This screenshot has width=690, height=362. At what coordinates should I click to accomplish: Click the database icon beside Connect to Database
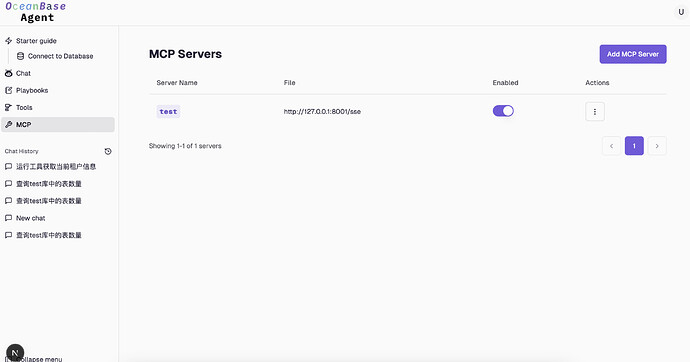coord(20,56)
